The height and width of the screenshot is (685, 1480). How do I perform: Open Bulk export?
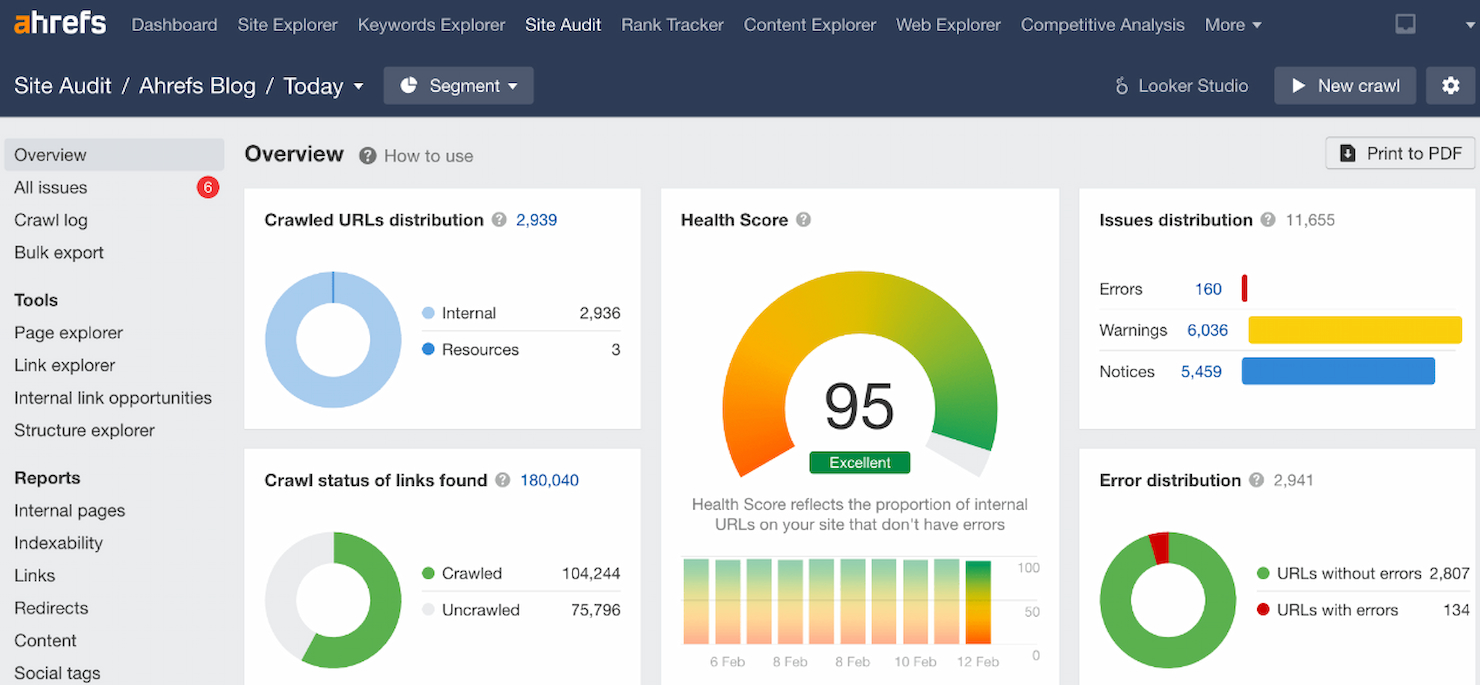click(59, 252)
